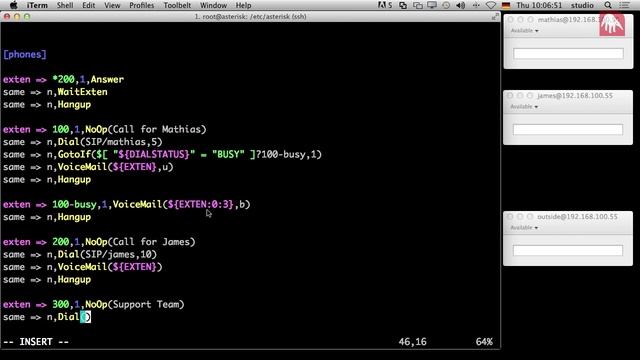Click NoOp(Call for Mathias) text
Image resolution: width=640 pixels, height=360 pixels.
(146, 129)
